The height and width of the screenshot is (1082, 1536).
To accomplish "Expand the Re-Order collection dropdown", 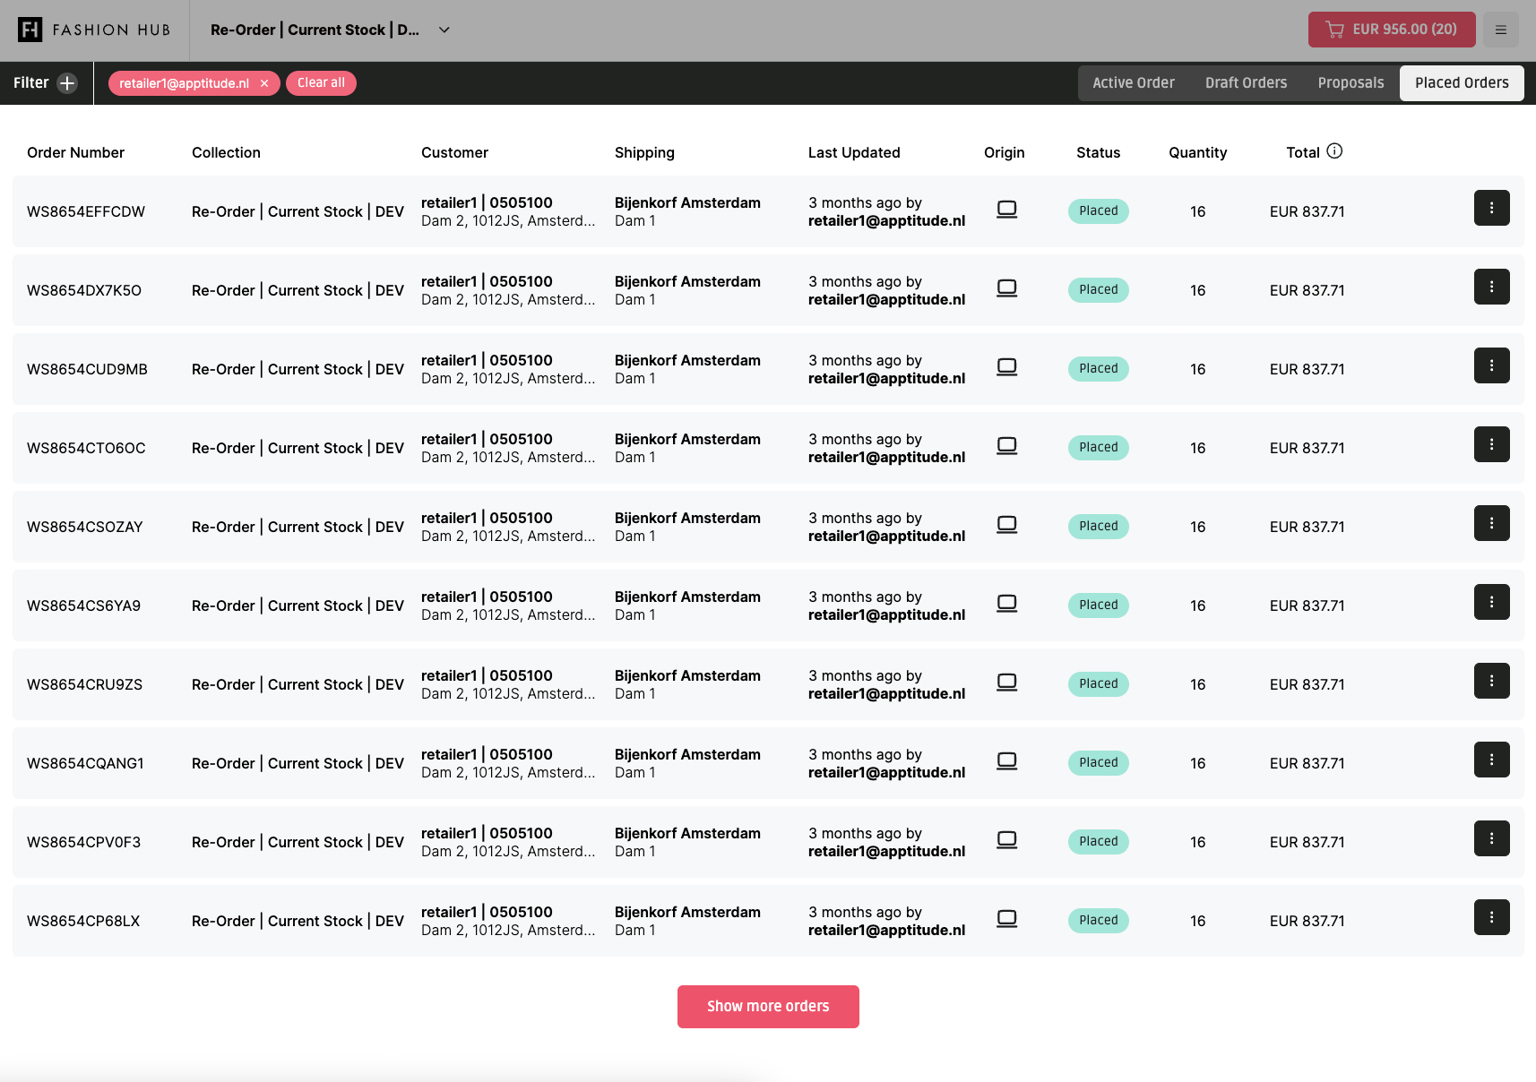I will coord(444,30).
